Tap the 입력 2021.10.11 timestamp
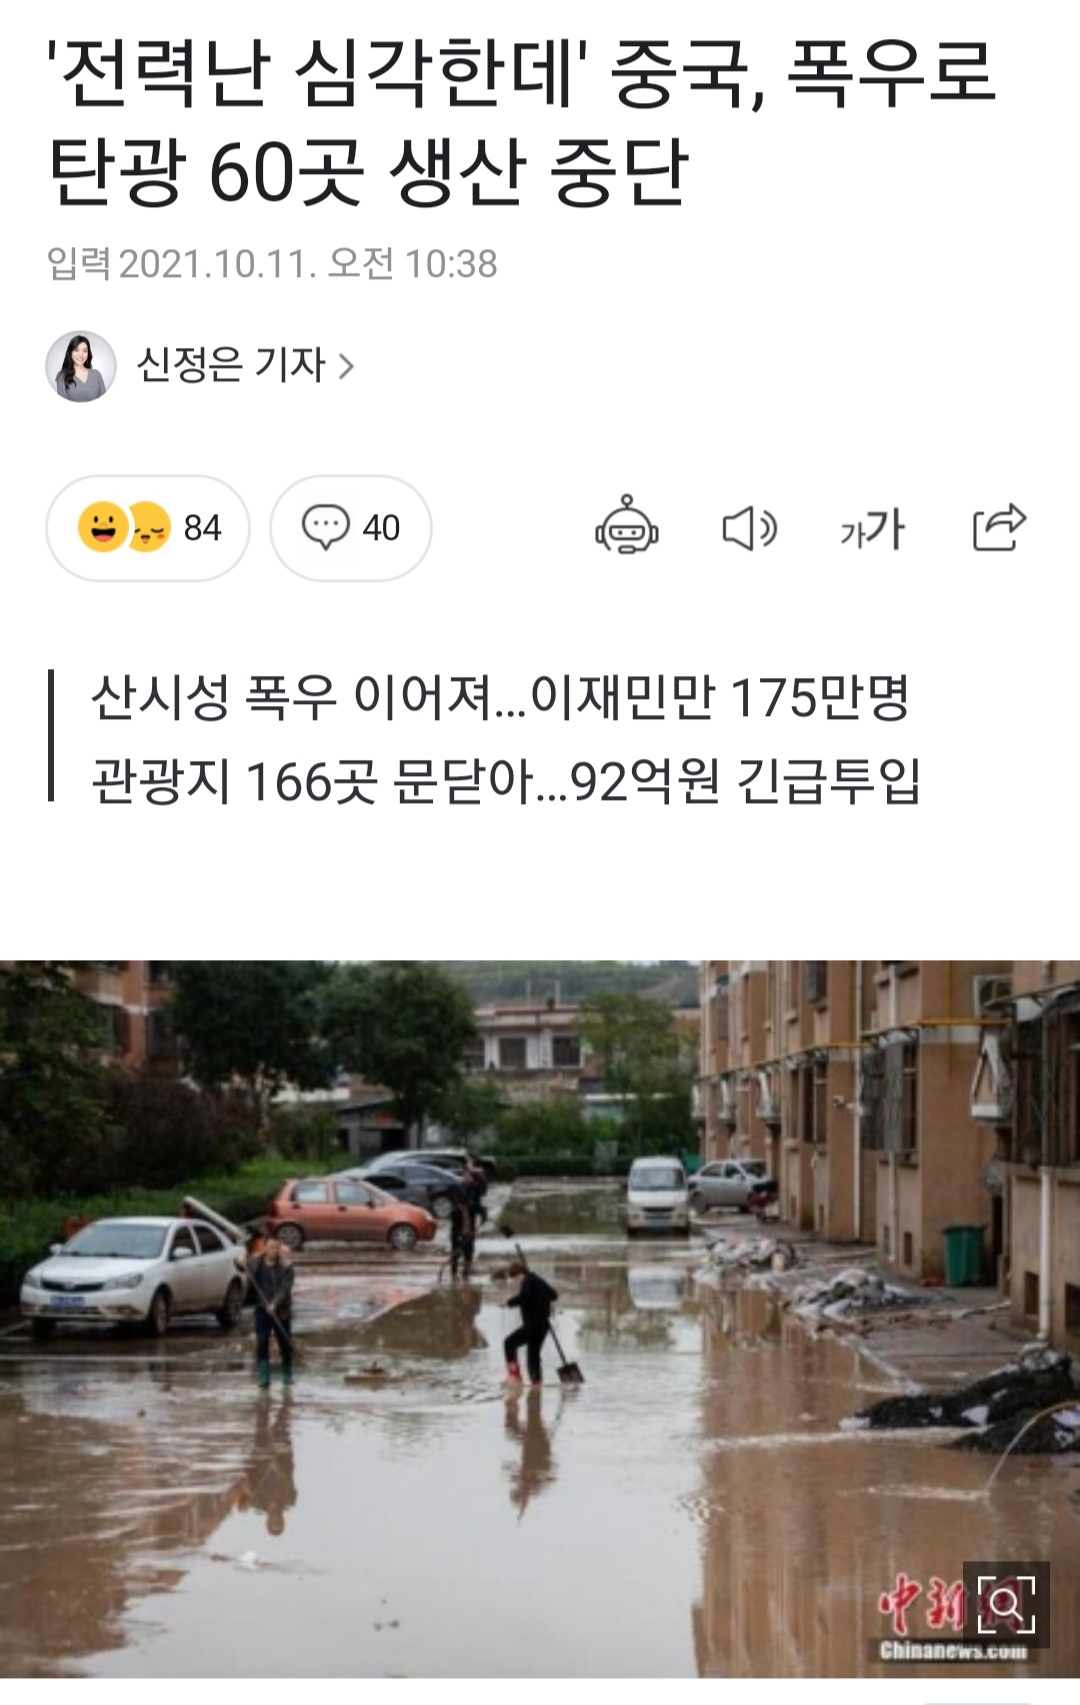 tap(272, 264)
